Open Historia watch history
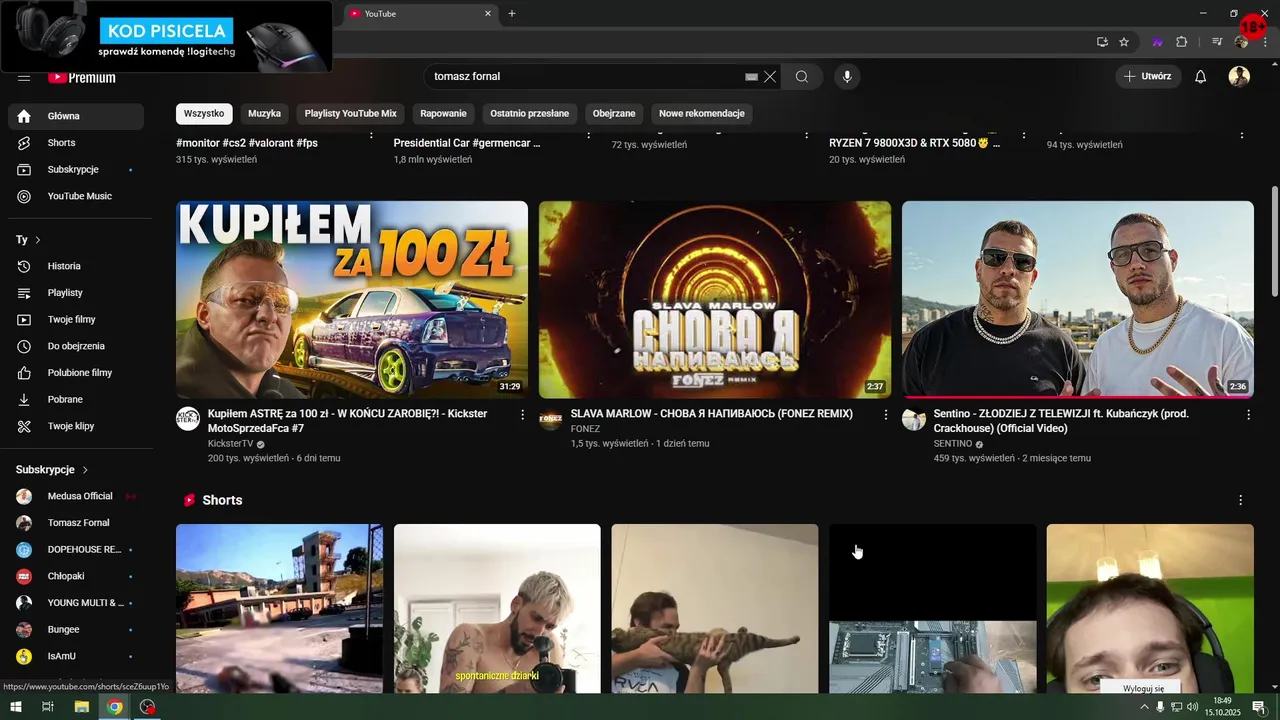 click(76, 266)
